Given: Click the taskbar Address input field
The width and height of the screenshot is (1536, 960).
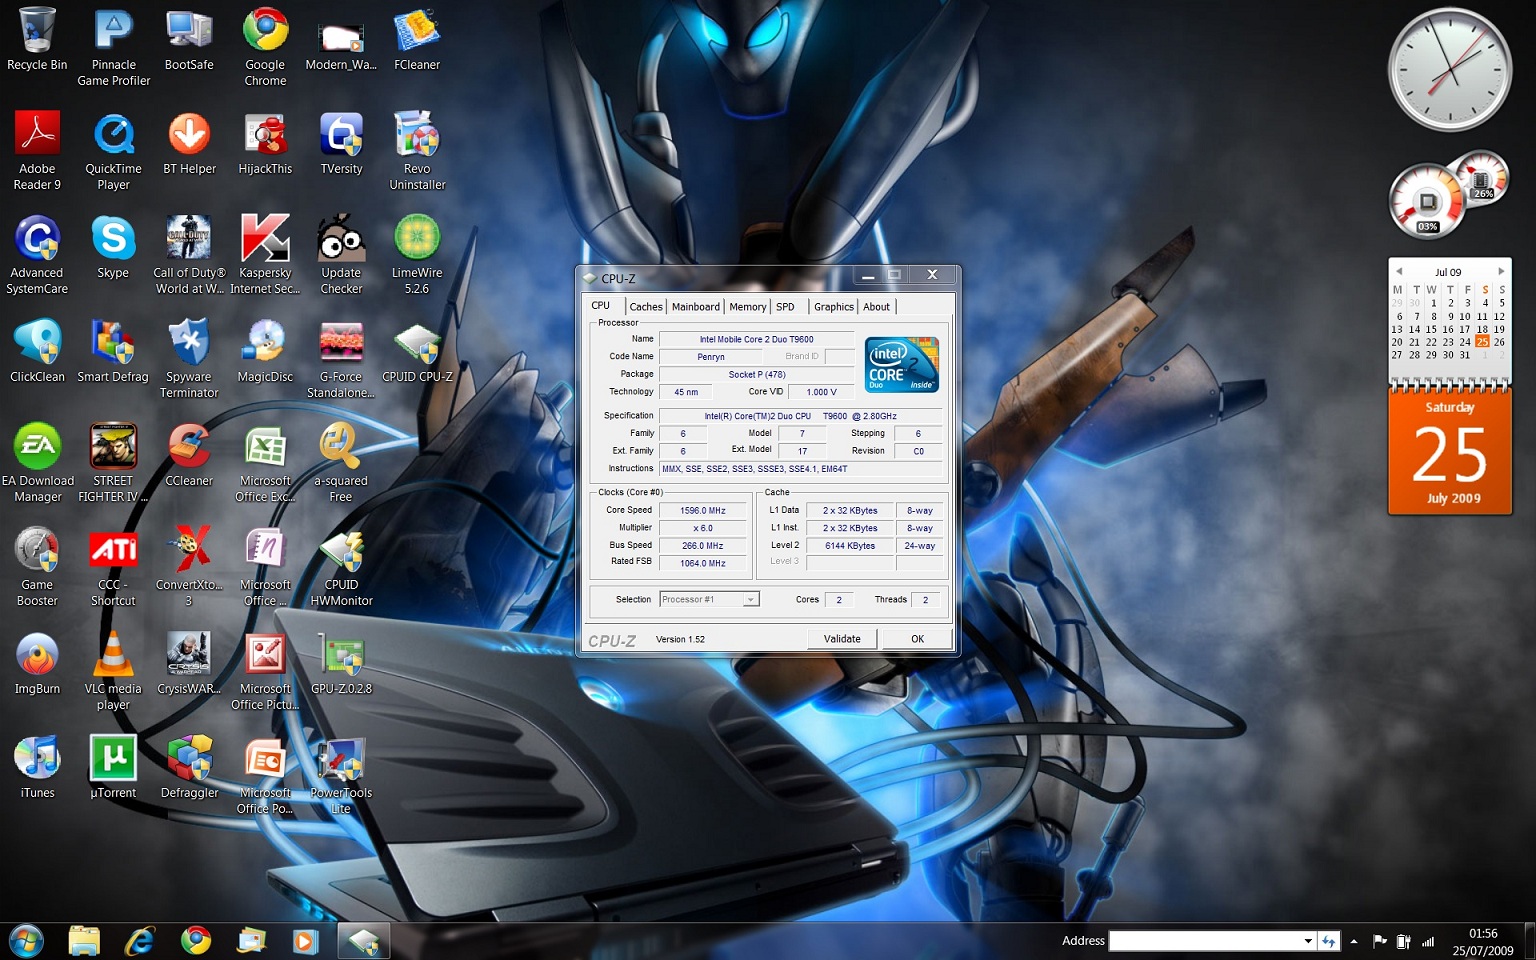Looking at the screenshot, I should [x=1205, y=941].
